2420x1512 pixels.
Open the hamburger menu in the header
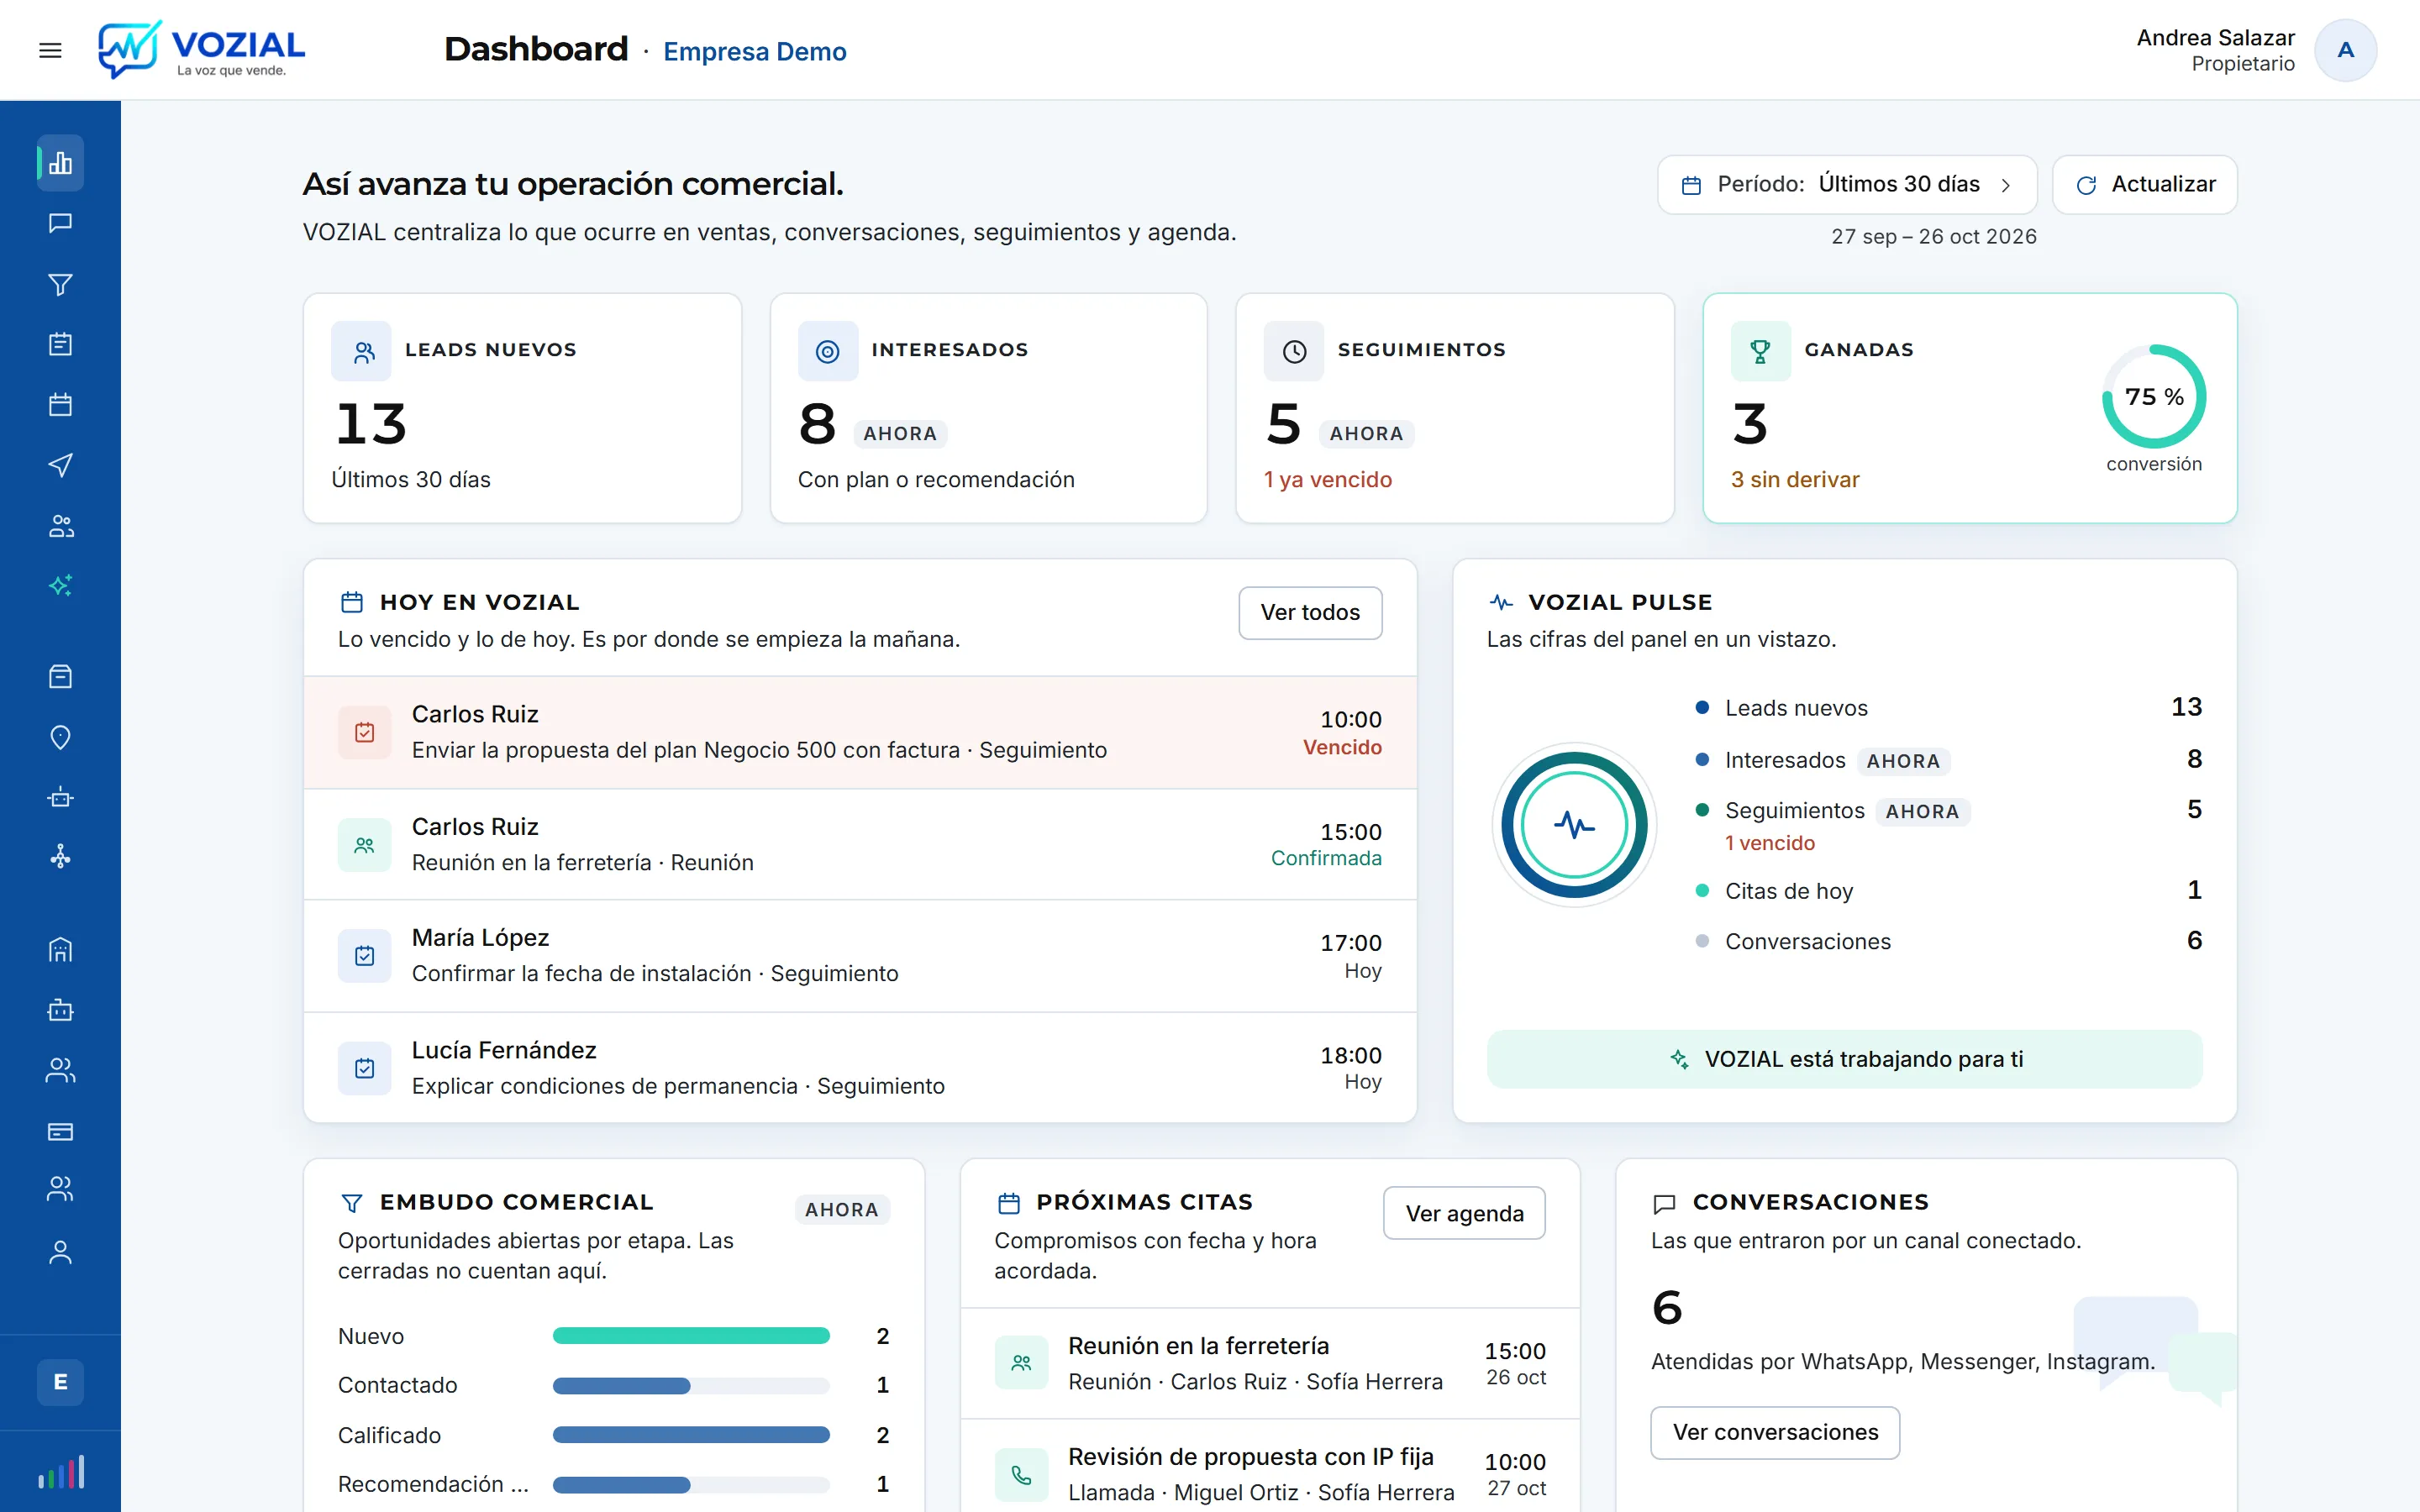[50, 50]
